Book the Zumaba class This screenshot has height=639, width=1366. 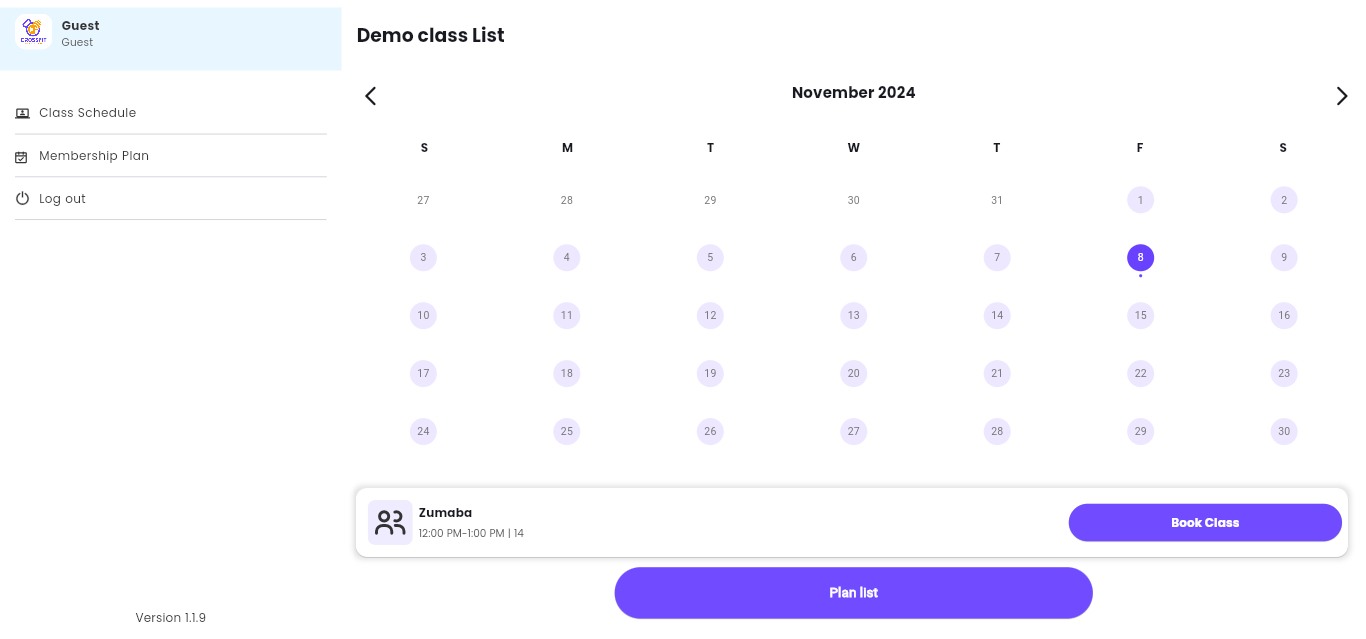tap(1205, 522)
